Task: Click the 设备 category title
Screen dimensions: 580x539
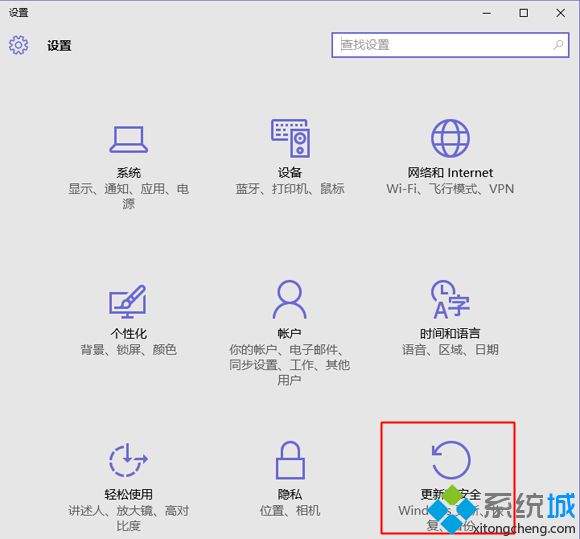Action: click(290, 172)
